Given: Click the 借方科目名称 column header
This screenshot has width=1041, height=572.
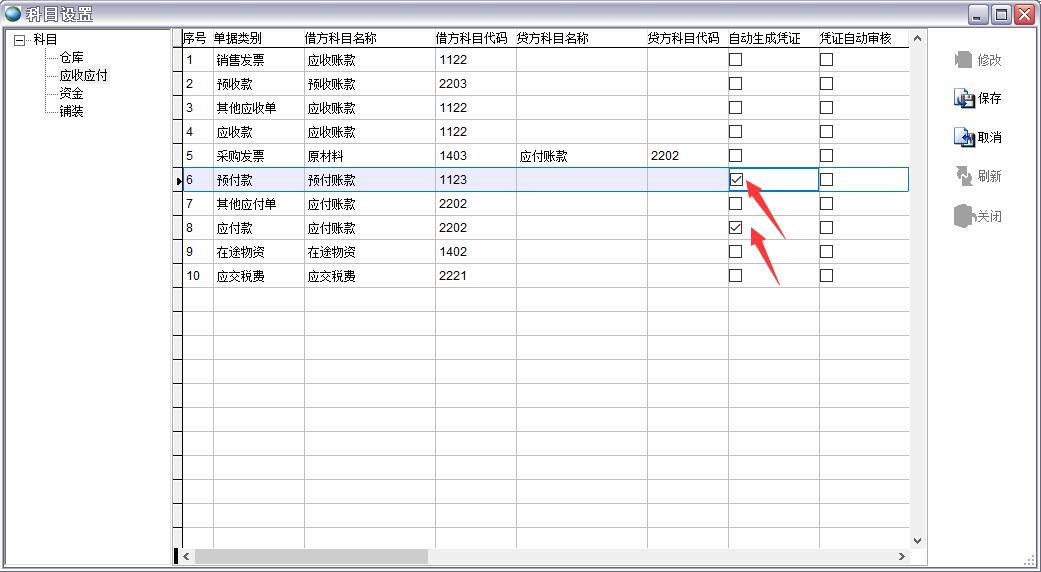Looking at the screenshot, I should pyautogui.click(x=340, y=38).
